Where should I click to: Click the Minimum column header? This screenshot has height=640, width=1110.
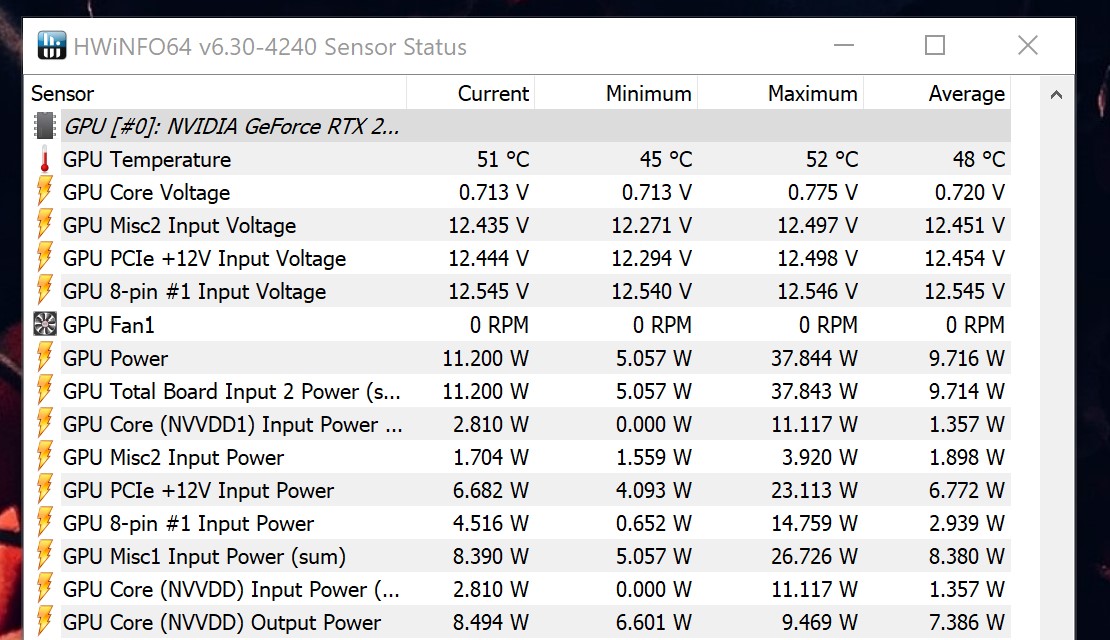pos(616,93)
